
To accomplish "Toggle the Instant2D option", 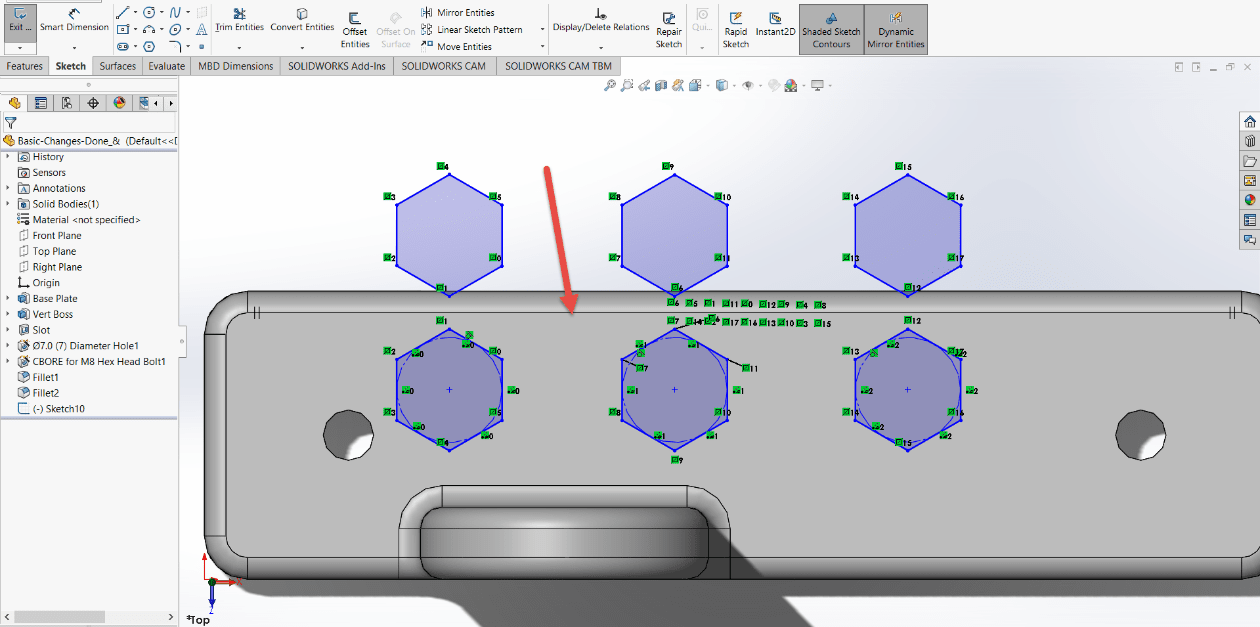I will [x=775, y=24].
